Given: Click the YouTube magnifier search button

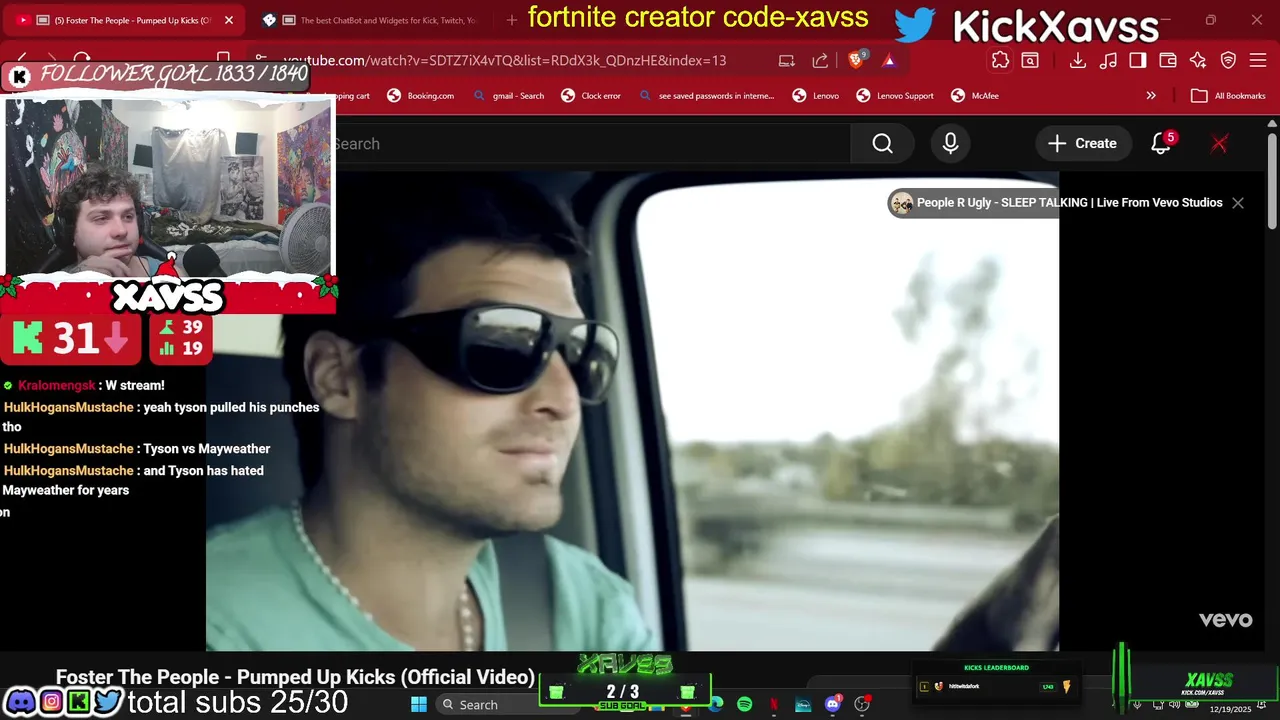Looking at the screenshot, I should click(882, 144).
